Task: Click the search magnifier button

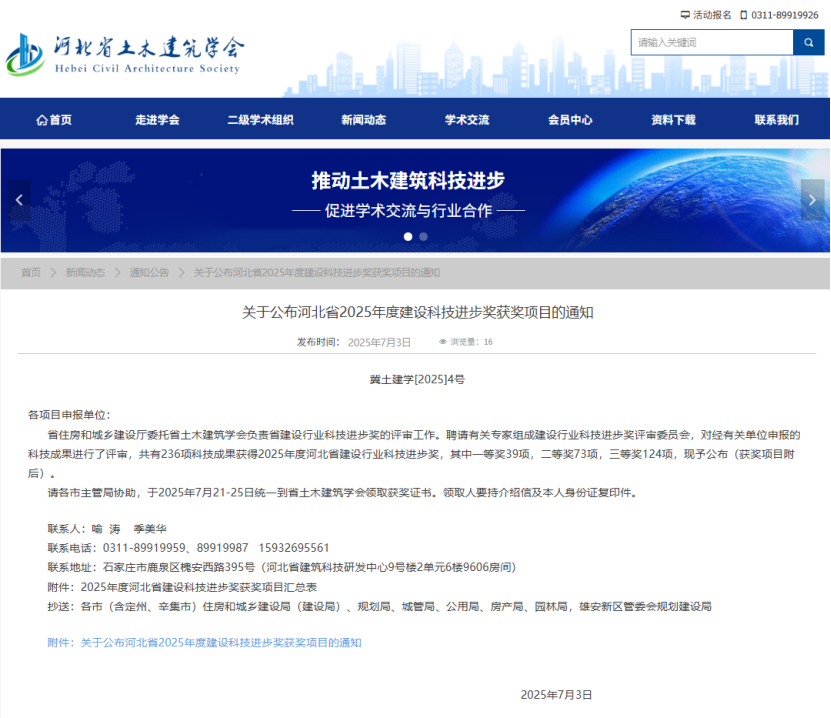Action: 808,42
